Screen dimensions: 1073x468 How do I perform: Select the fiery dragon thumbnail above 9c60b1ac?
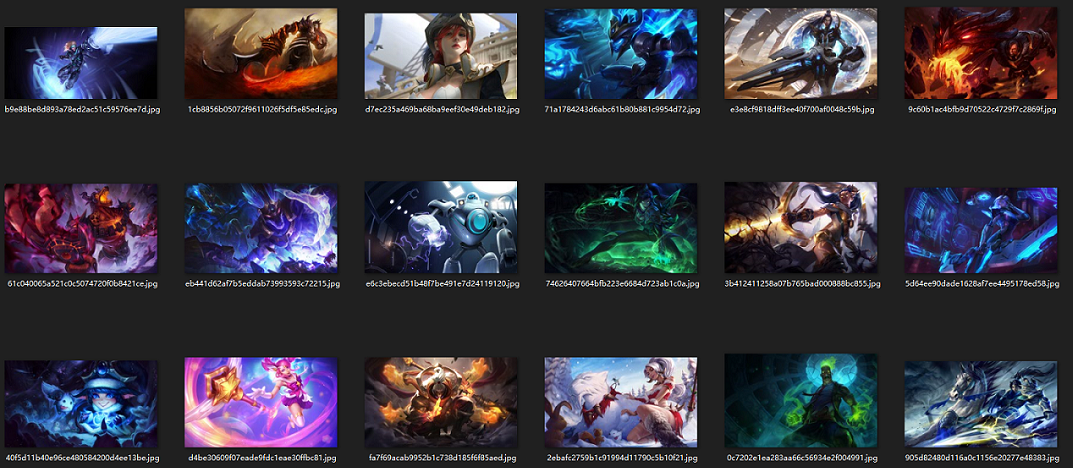coord(981,54)
